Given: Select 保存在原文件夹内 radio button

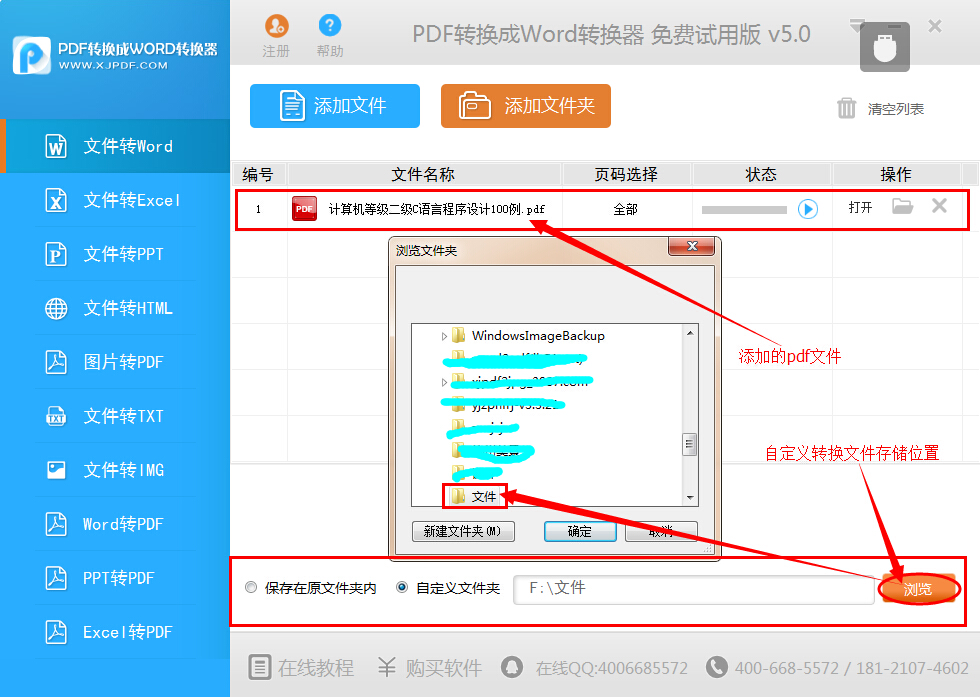Looking at the screenshot, I should pos(251,588).
